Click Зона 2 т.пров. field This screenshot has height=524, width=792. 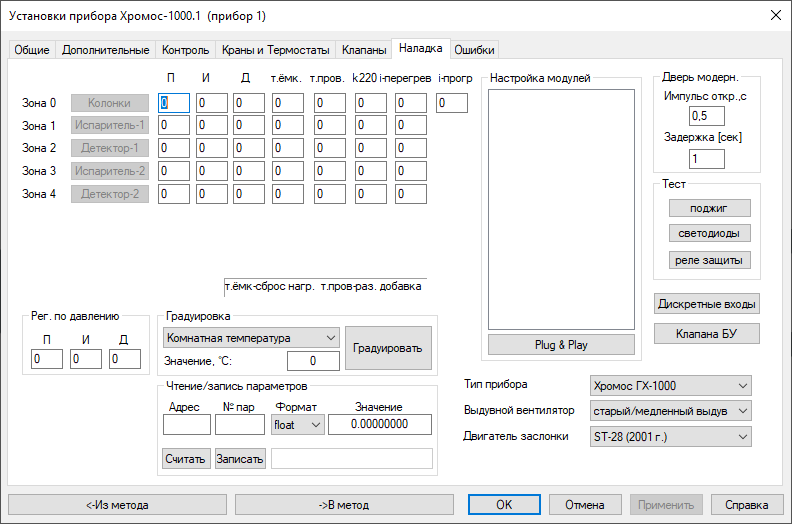[x=330, y=148]
